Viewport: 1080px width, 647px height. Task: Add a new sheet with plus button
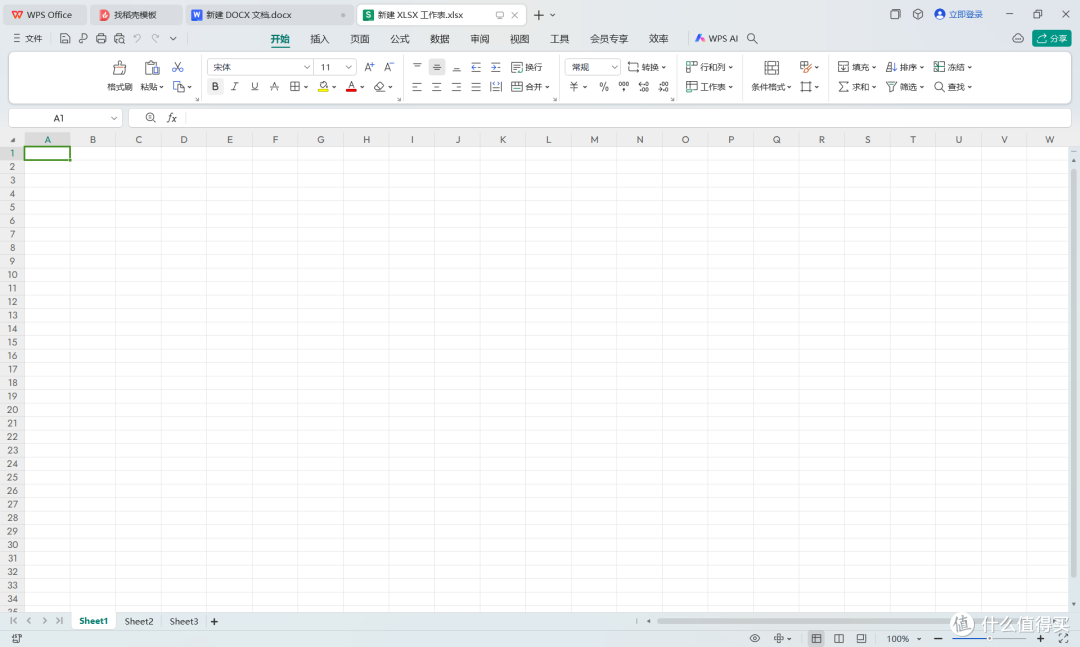coord(214,622)
